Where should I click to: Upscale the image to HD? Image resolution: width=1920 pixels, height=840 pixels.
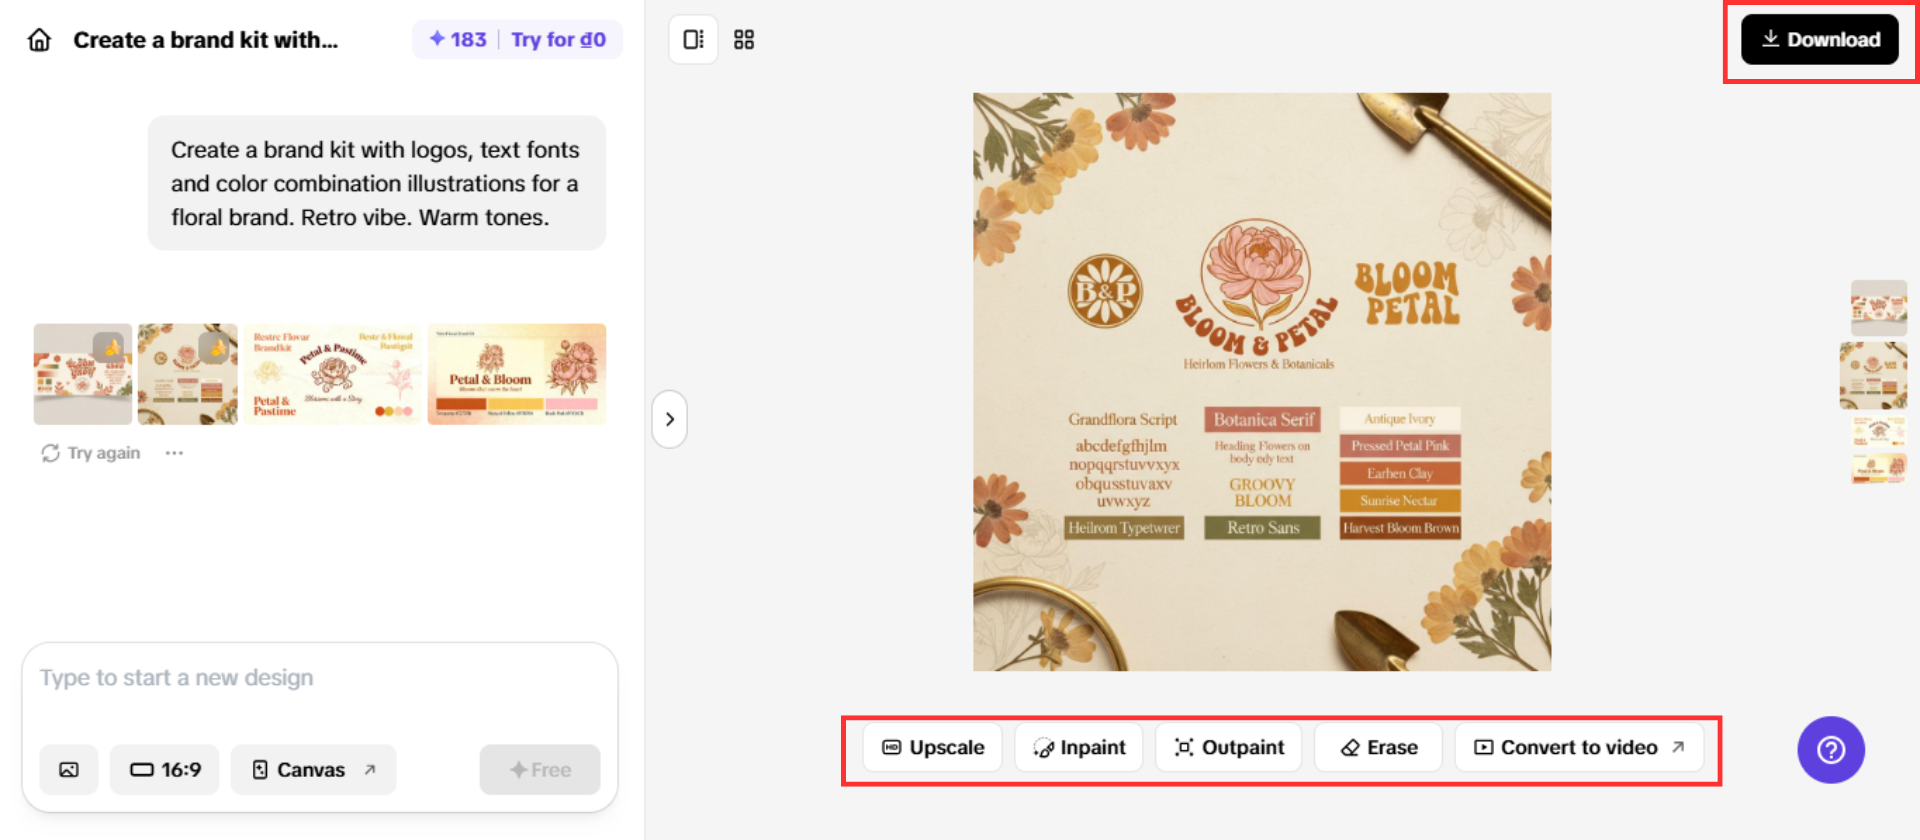pyautogui.click(x=932, y=748)
